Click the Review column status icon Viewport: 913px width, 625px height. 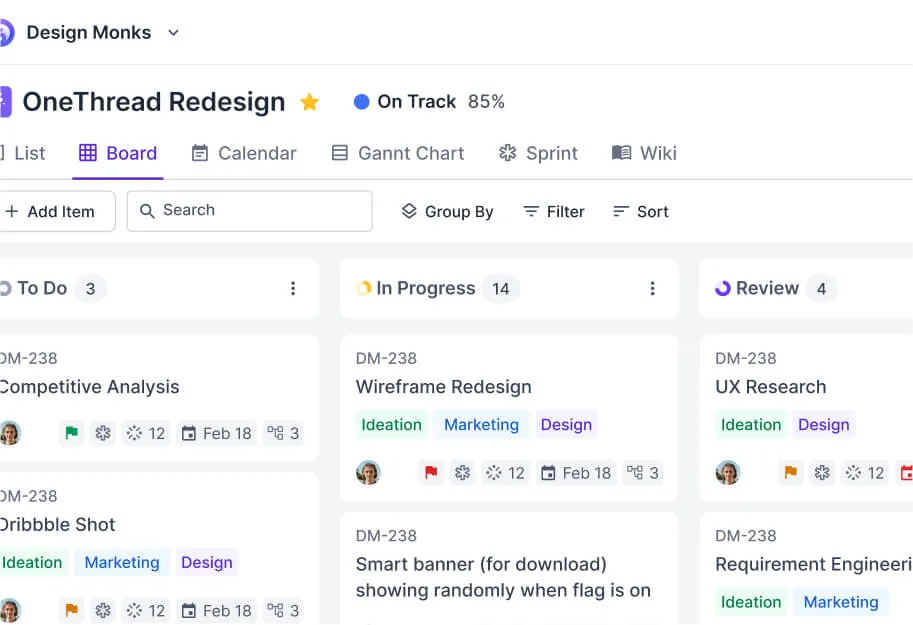(723, 288)
